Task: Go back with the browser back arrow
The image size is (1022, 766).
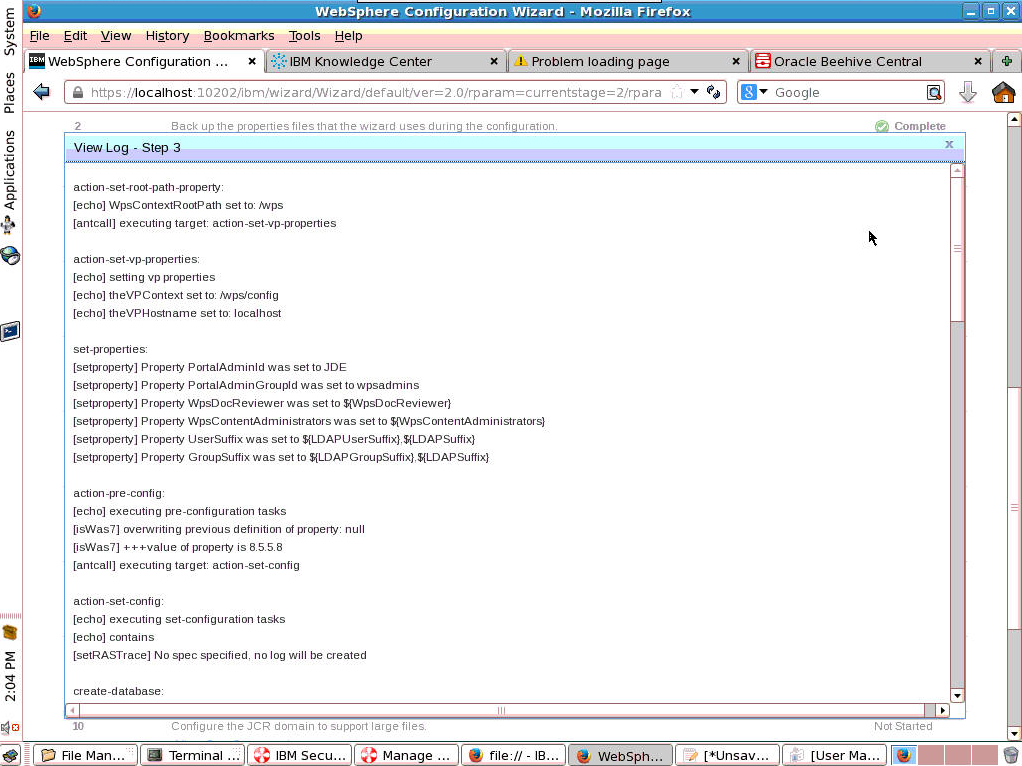Action: [x=41, y=92]
